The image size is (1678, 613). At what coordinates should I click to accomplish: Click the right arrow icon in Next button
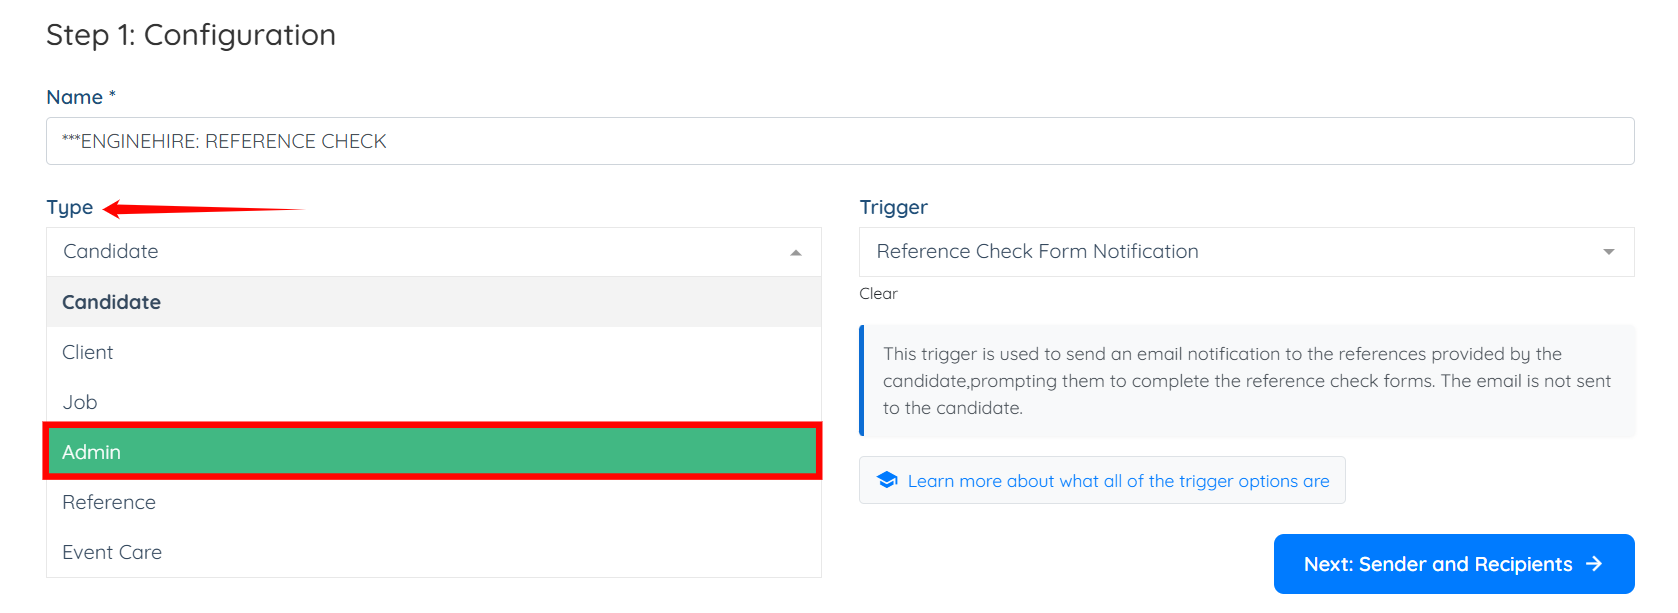click(1594, 564)
